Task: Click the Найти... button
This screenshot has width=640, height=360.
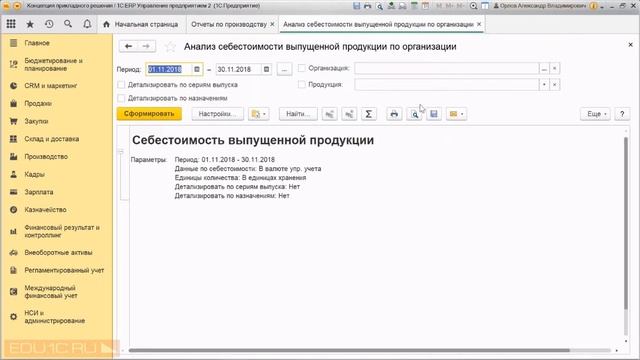Action: pos(298,114)
